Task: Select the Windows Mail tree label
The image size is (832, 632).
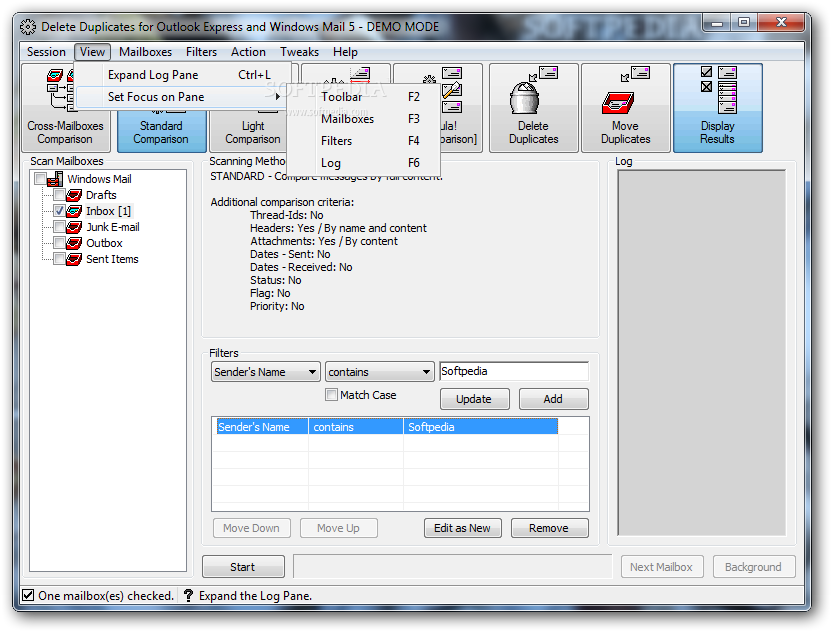Action: tap(99, 179)
